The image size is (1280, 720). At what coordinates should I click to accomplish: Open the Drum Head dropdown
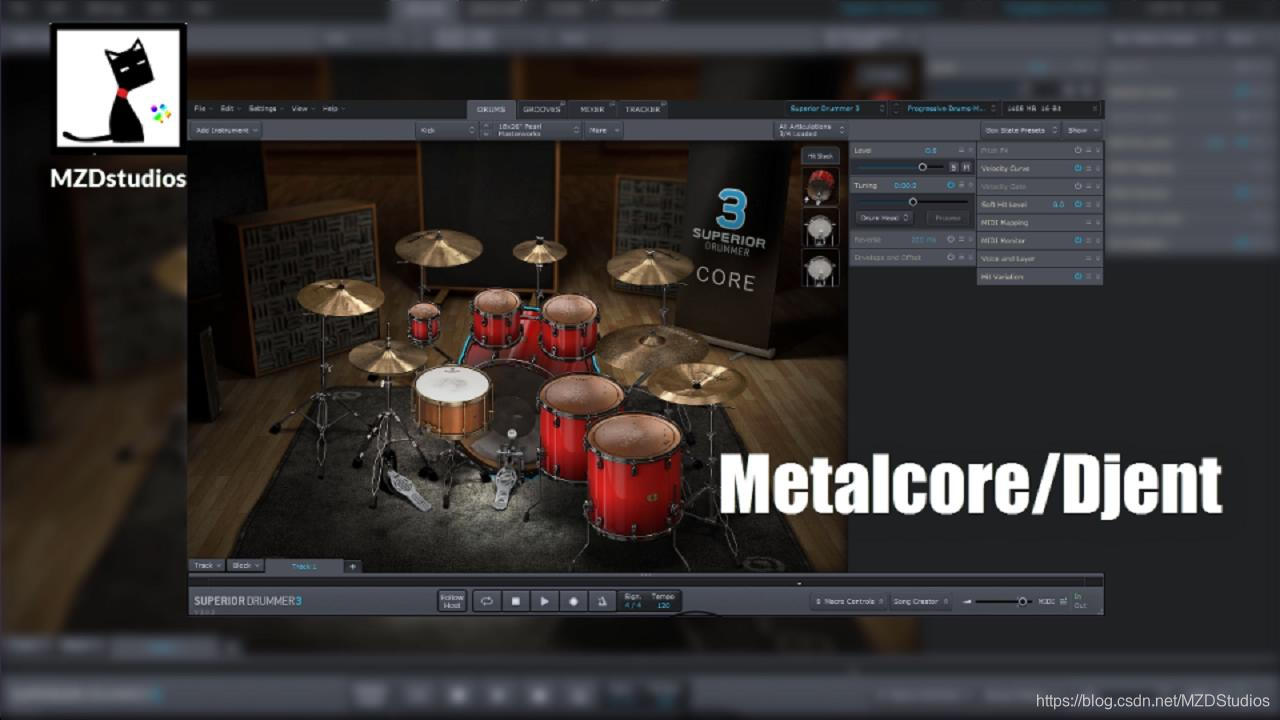tap(884, 217)
